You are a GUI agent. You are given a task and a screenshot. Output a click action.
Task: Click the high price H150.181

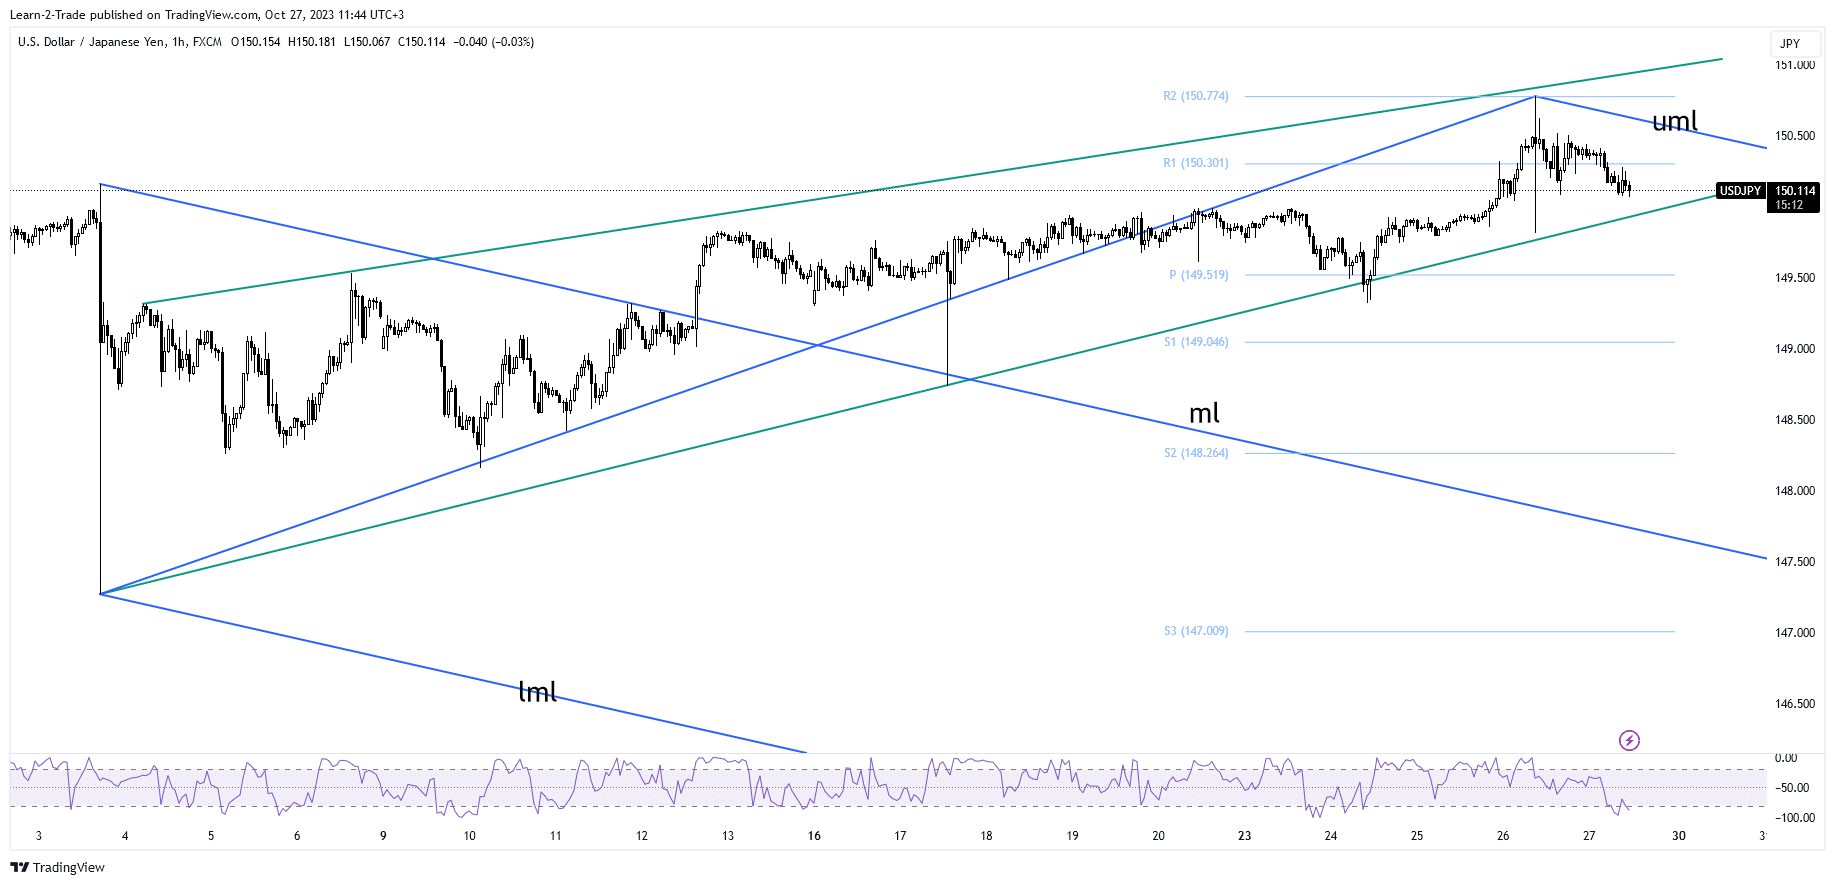pyautogui.click(x=312, y=42)
